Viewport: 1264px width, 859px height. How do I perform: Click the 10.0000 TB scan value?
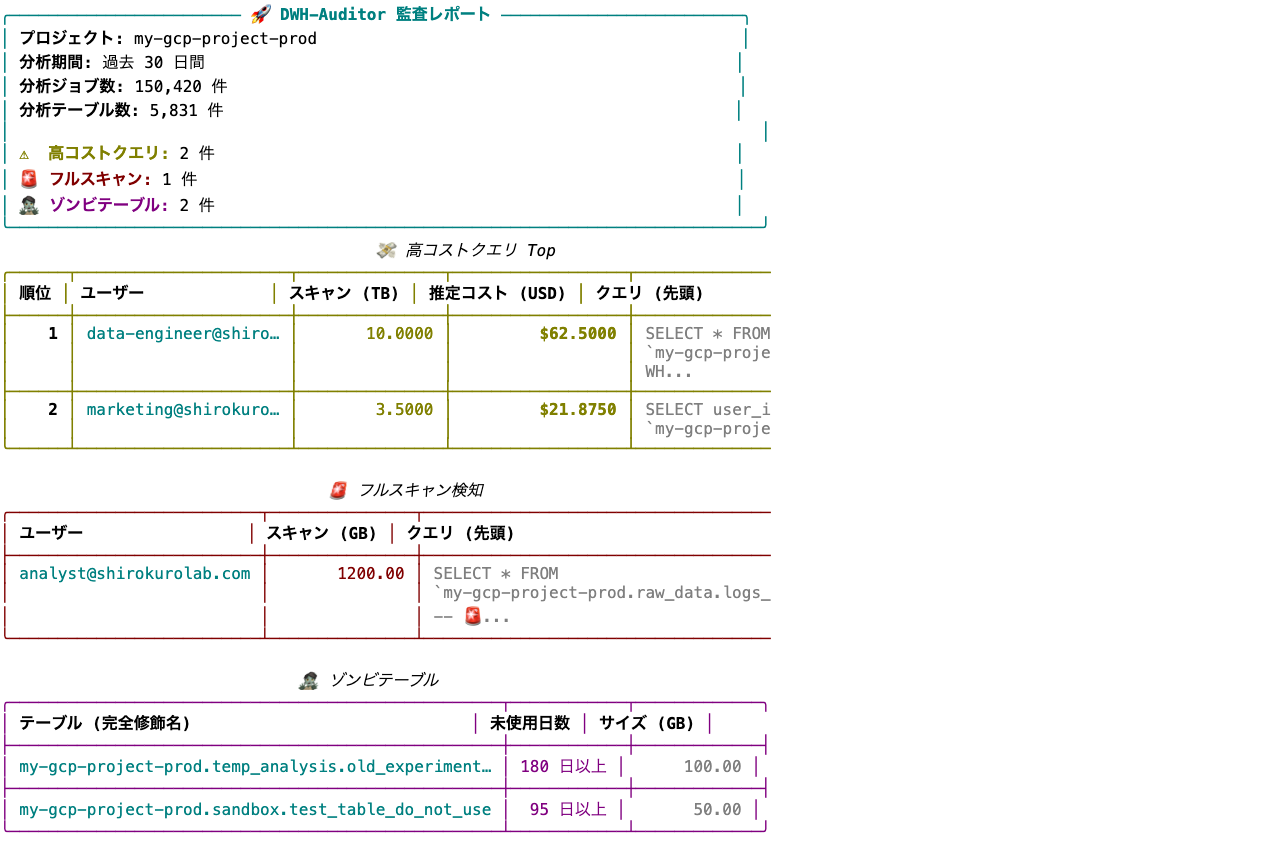[x=399, y=334]
